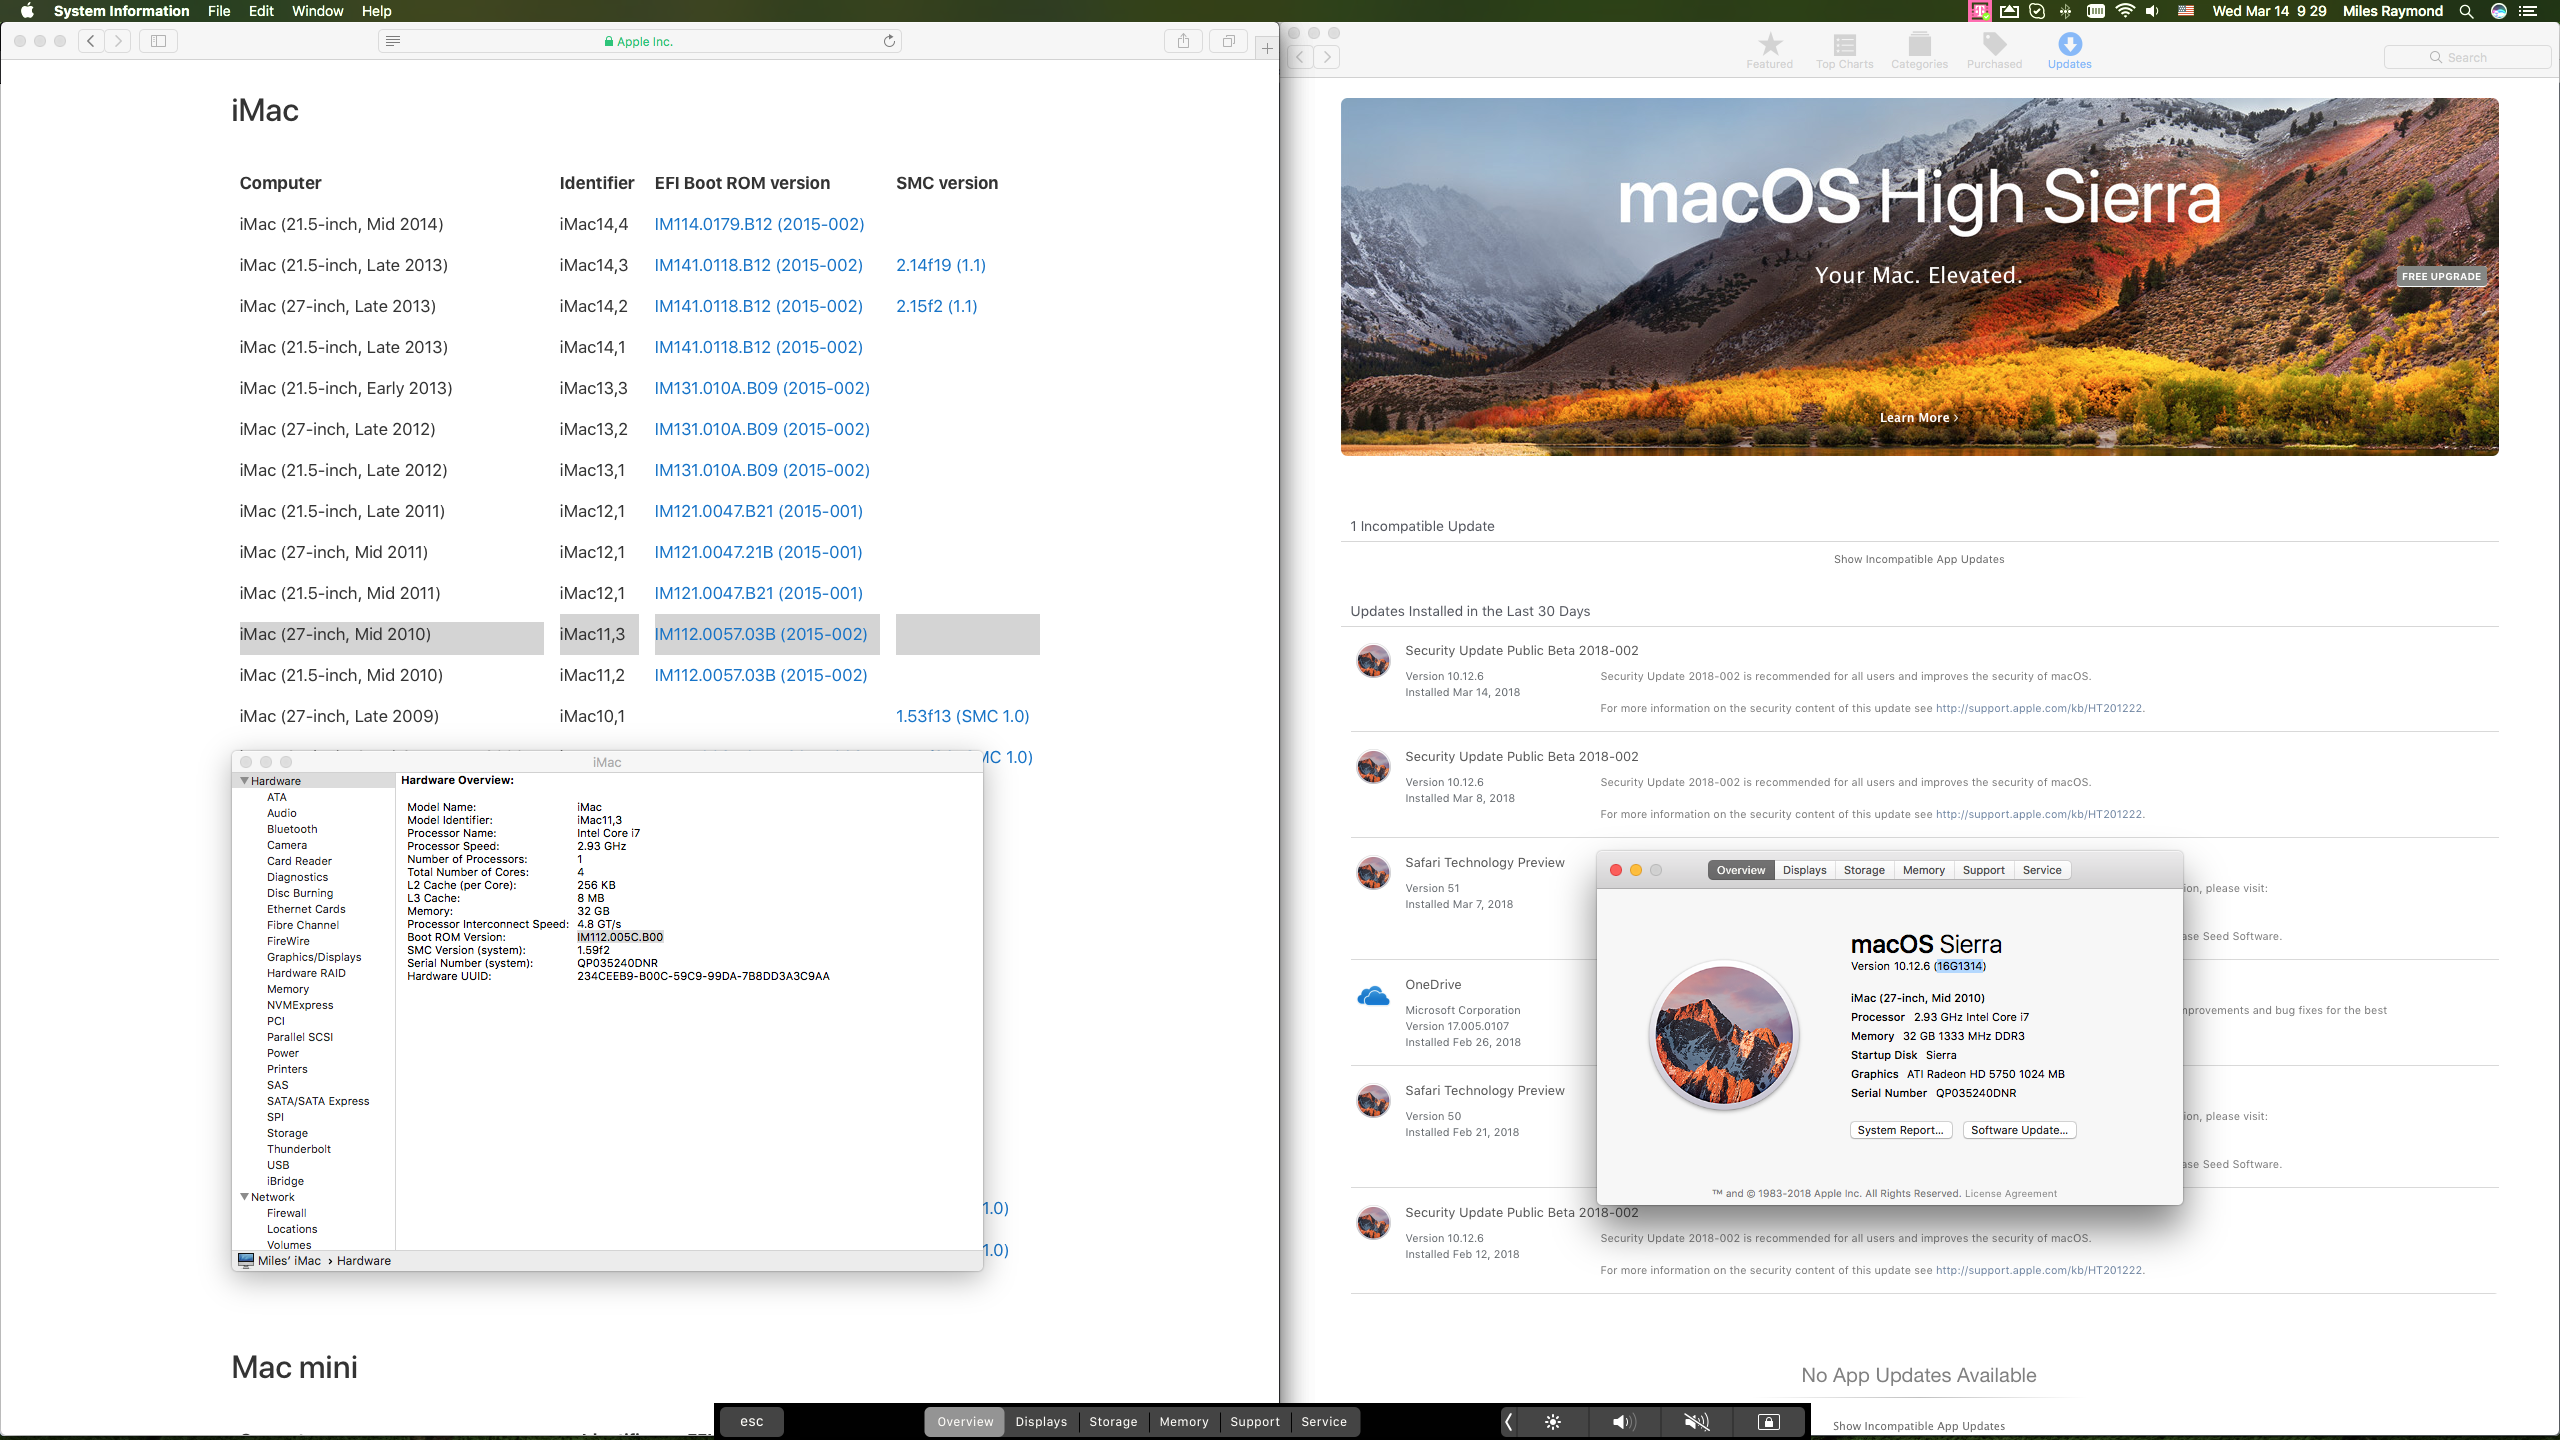Open Safari reader view icon

click(393, 41)
